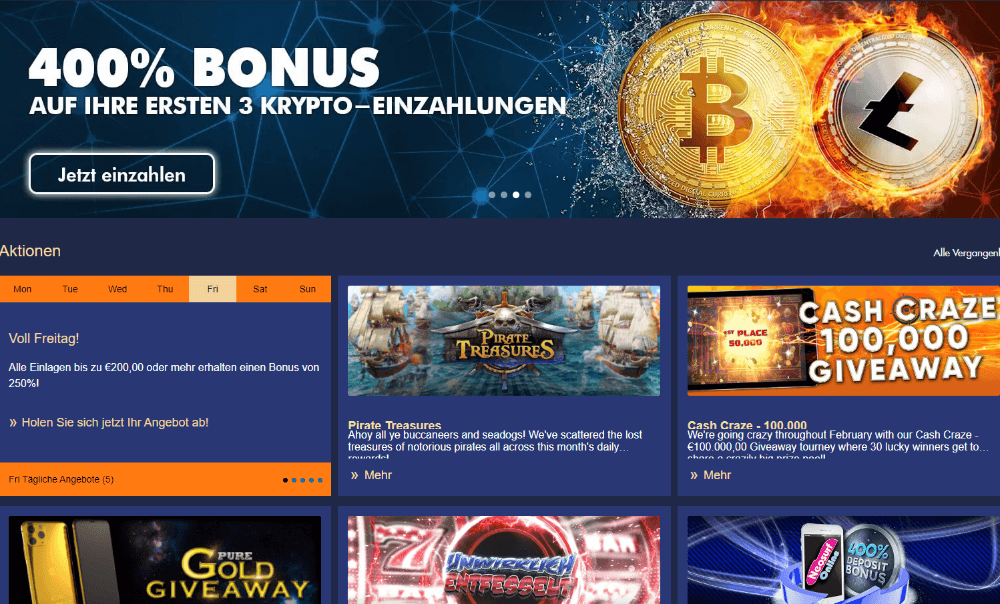Select the second Friday offer slide dot
Screen dimensions: 1000x604
pyautogui.click(x=294, y=480)
